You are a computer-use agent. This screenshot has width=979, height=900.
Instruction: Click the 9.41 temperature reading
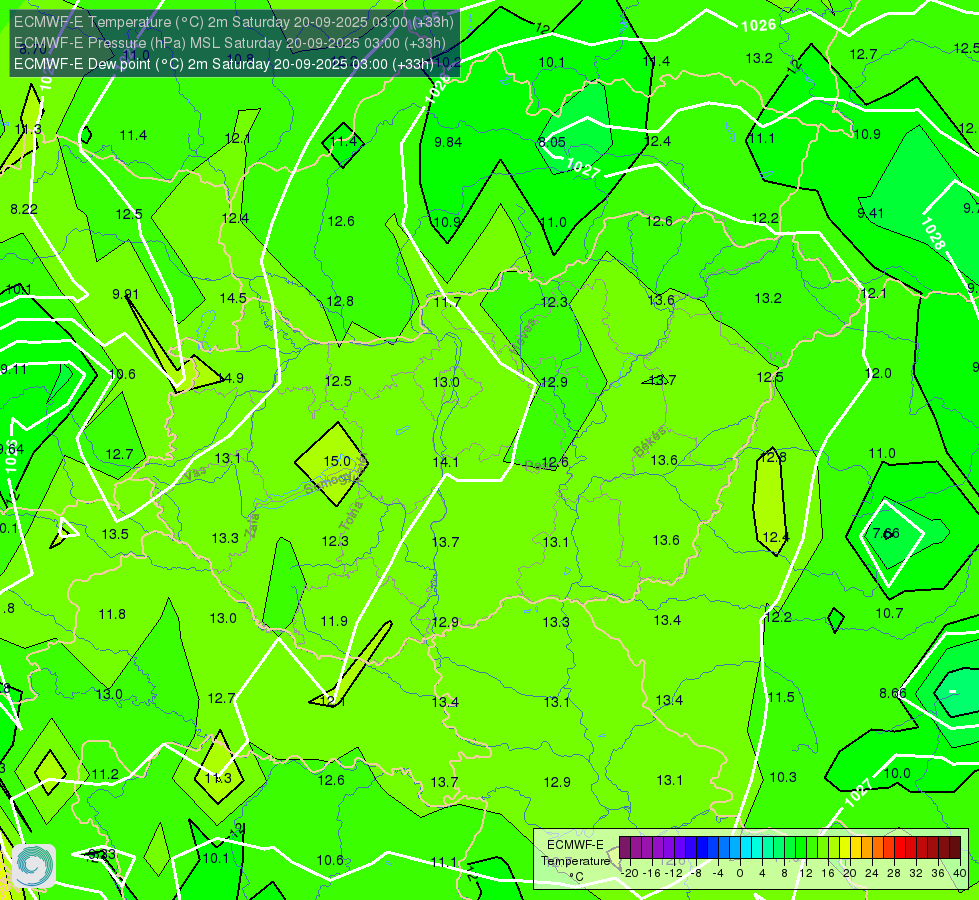[x=870, y=213]
